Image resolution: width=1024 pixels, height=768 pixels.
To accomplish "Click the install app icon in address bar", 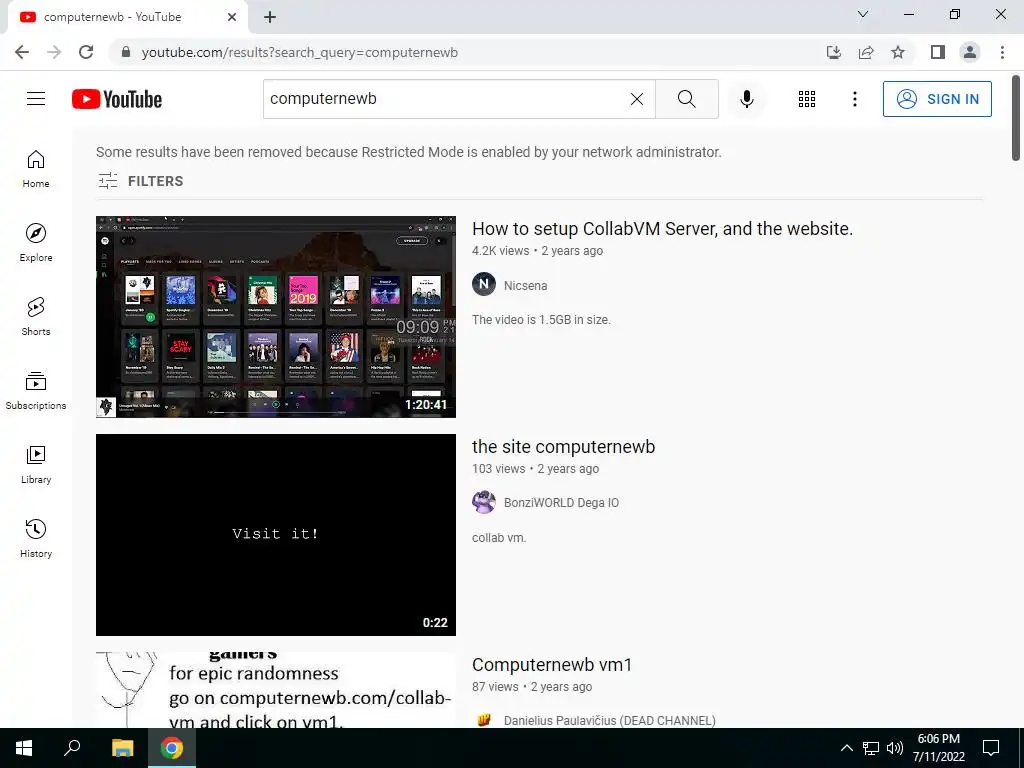I will [834, 52].
